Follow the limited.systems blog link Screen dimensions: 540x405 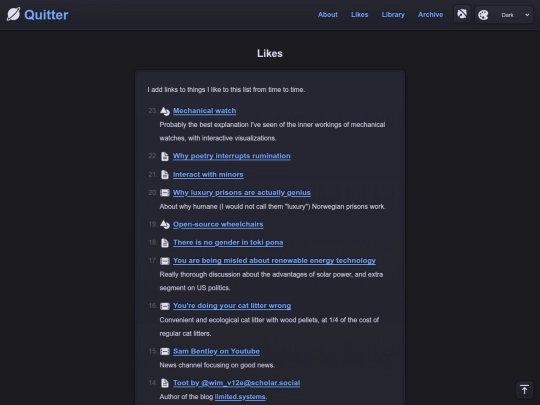click(240, 397)
